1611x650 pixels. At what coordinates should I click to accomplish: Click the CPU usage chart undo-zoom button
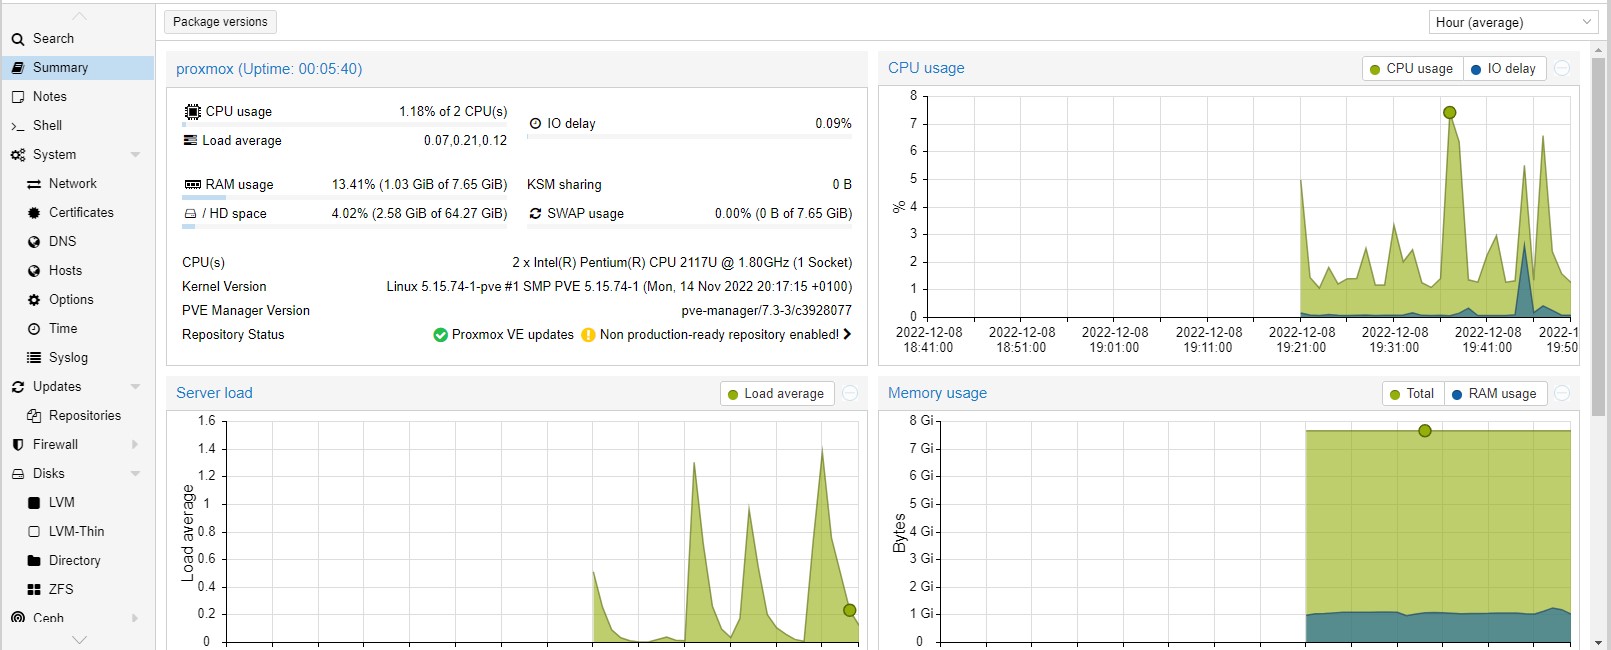click(1562, 69)
